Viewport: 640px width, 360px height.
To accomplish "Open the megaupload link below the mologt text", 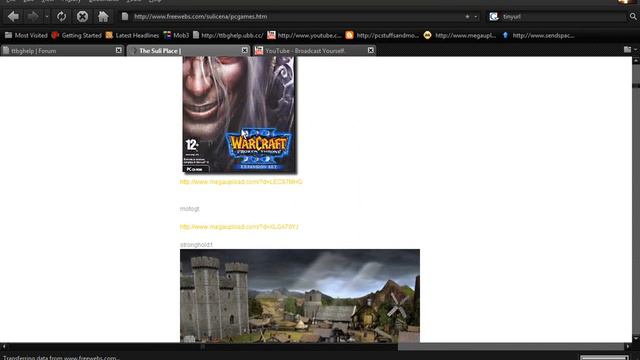I will point(239,227).
